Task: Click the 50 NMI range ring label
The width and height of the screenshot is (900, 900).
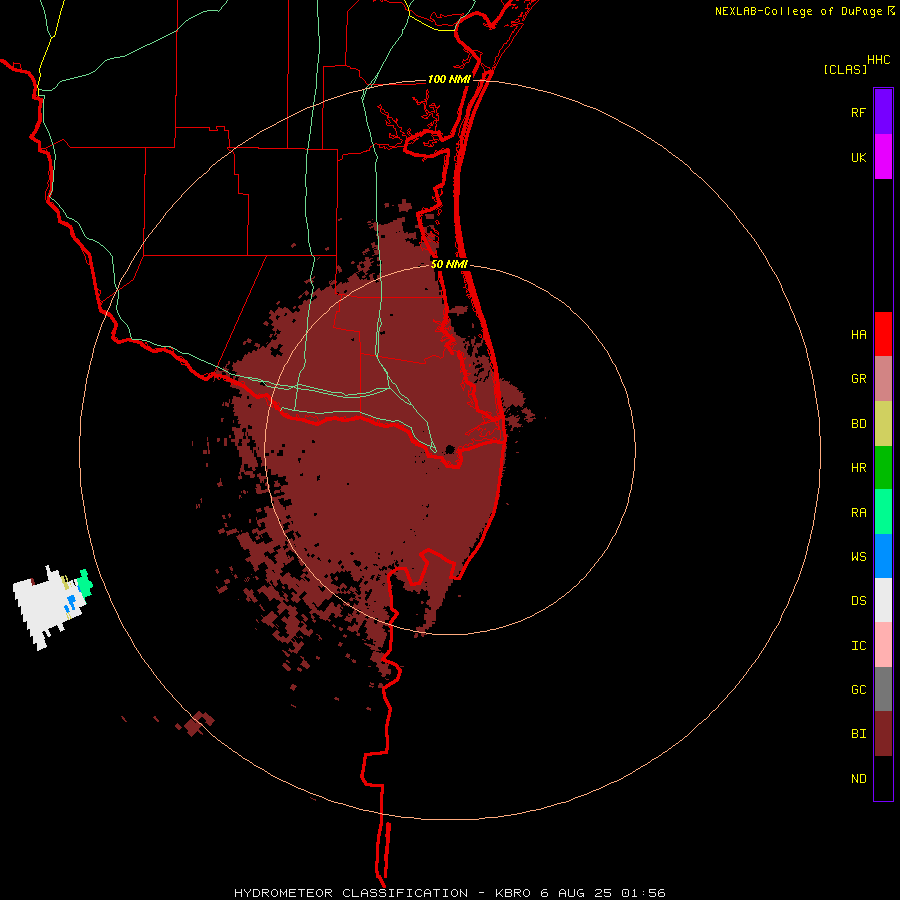Action: 449,264
